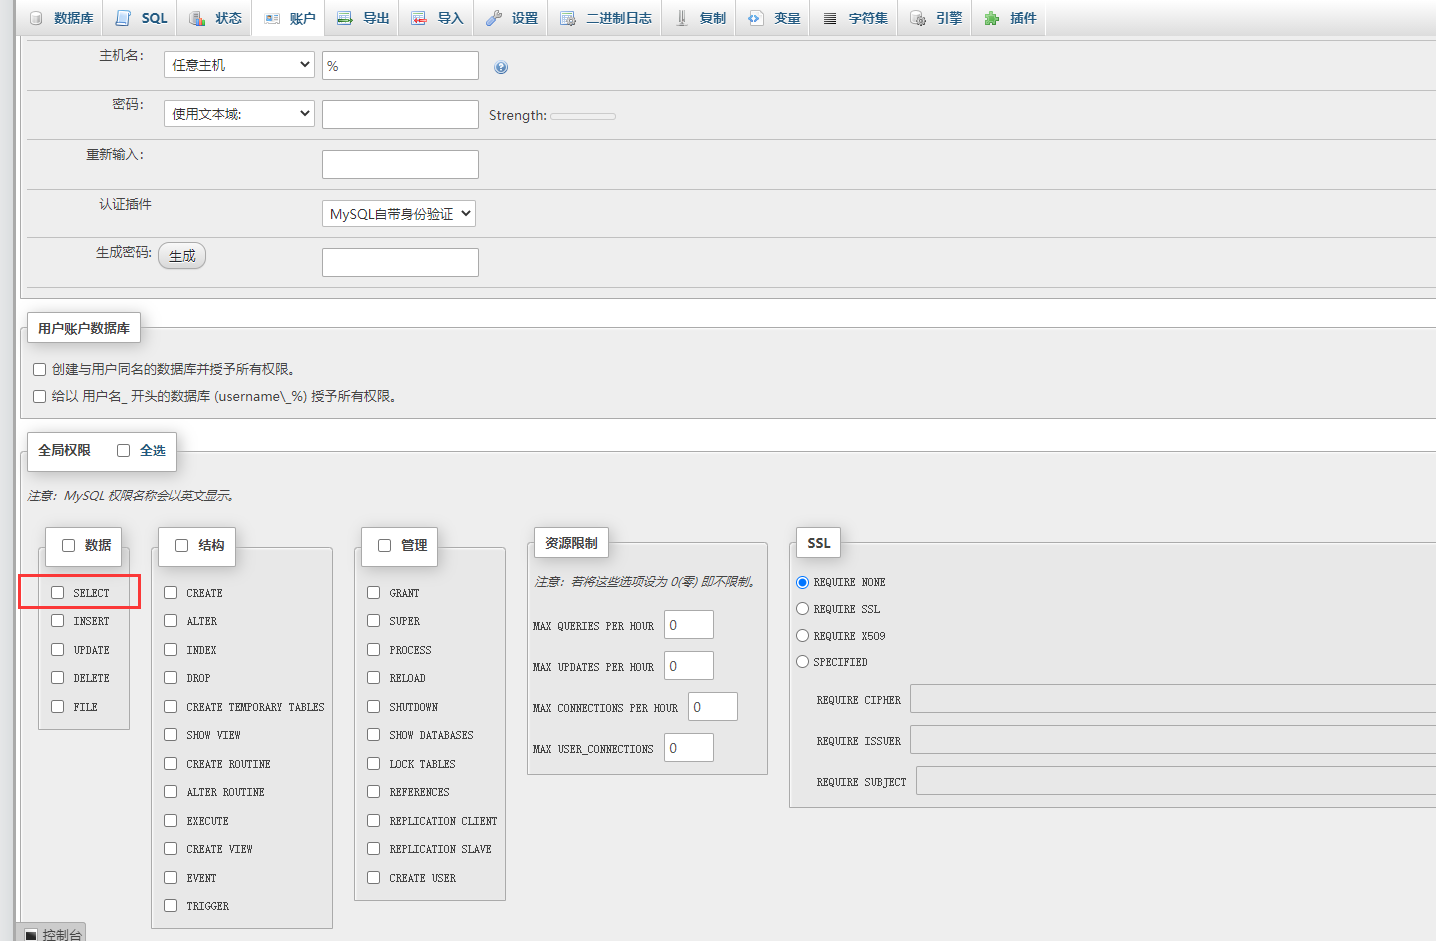Click the host name help icon

click(x=501, y=67)
